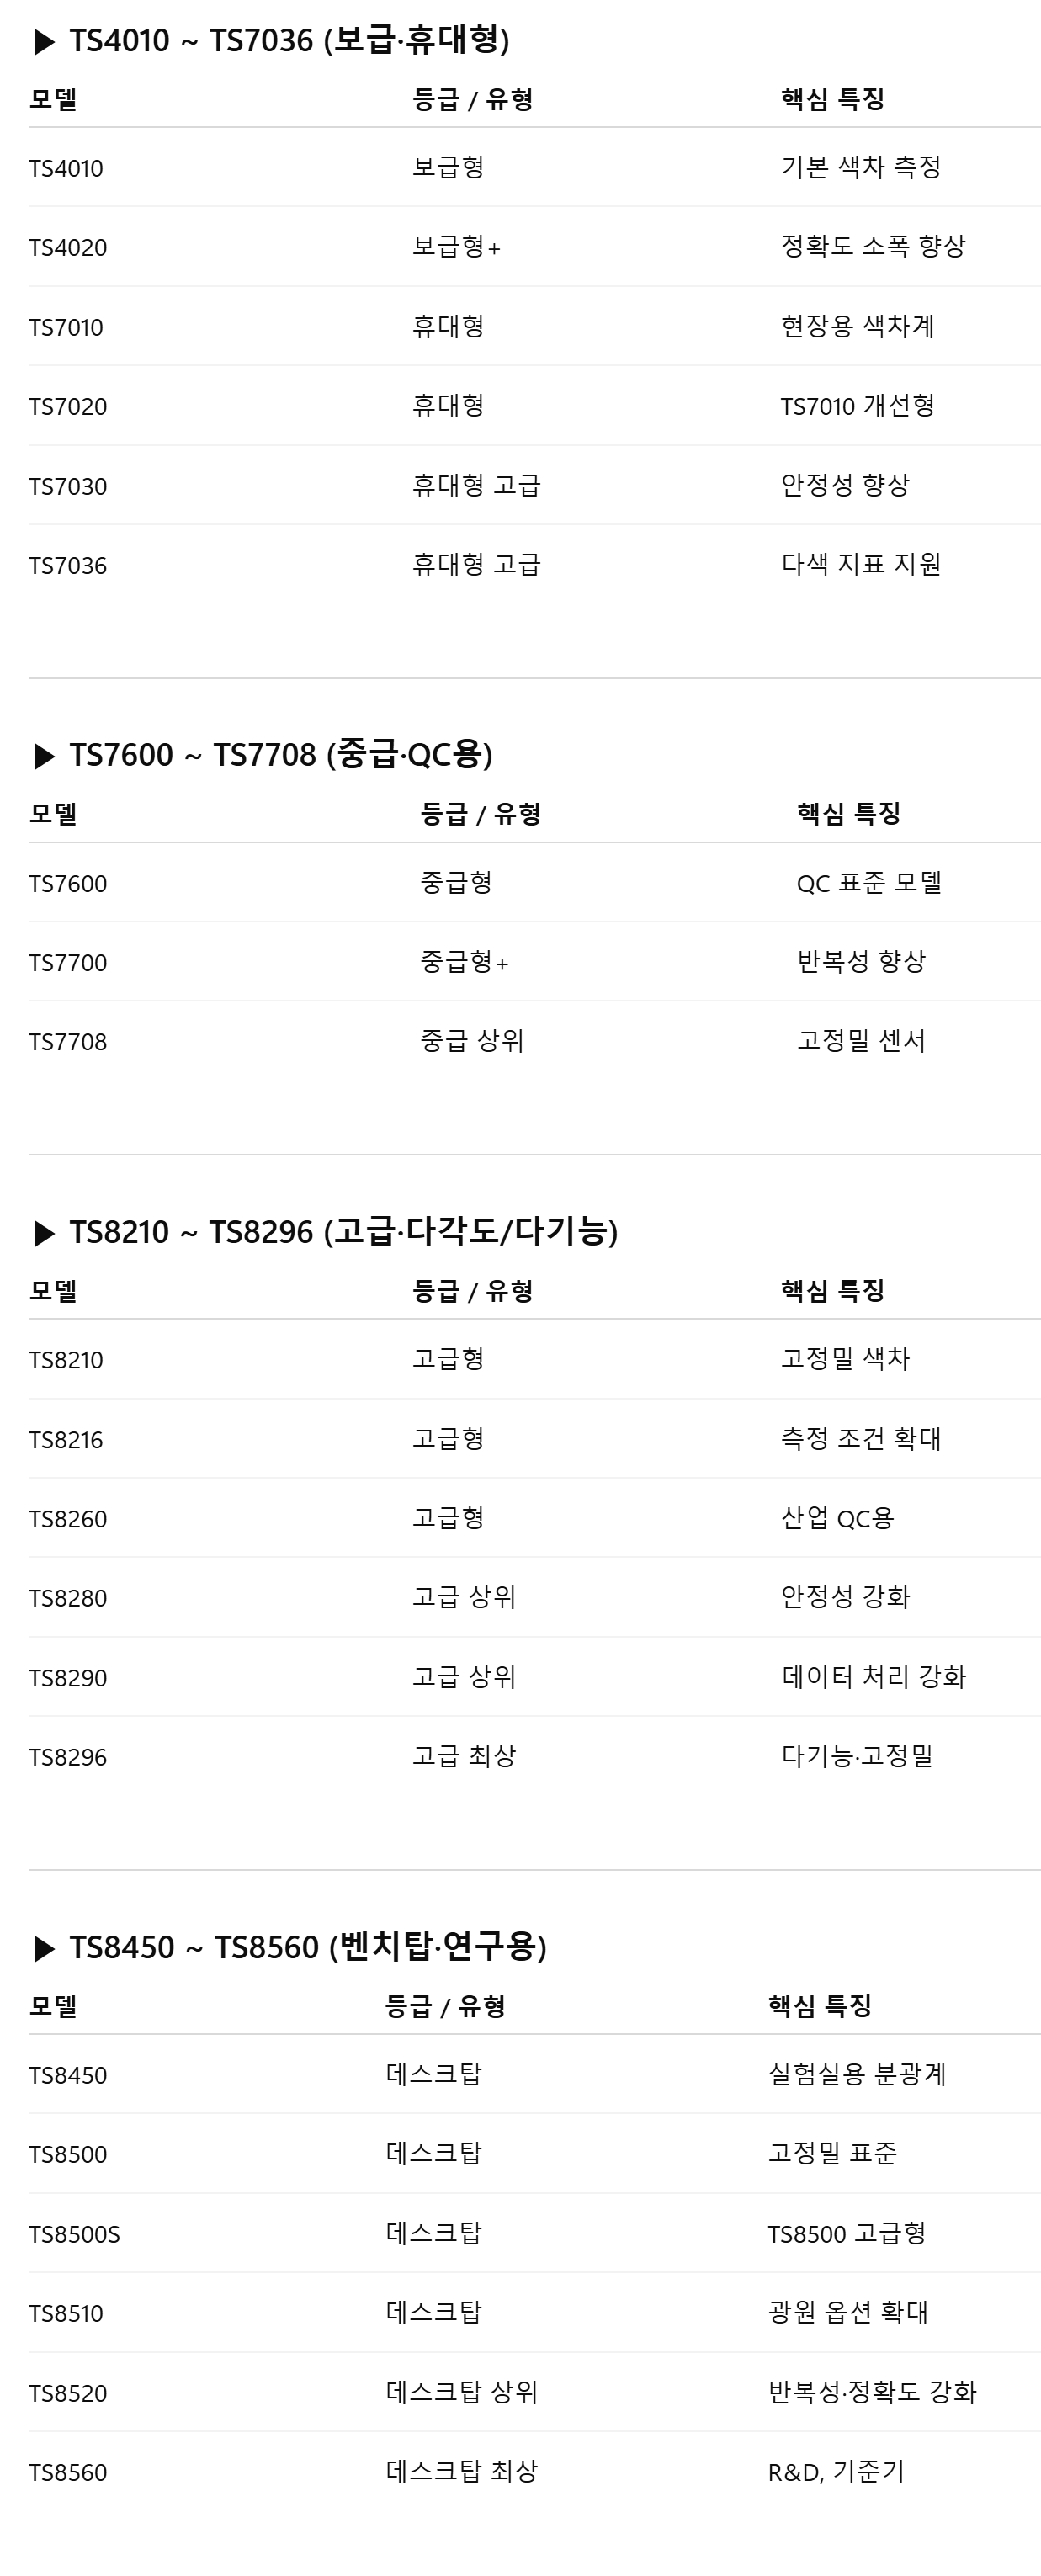The width and height of the screenshot is (1041, 2576).
Task: Collapse the TS8210 ~ TS8296 section triangle
Action: (x=44, y=1234)
